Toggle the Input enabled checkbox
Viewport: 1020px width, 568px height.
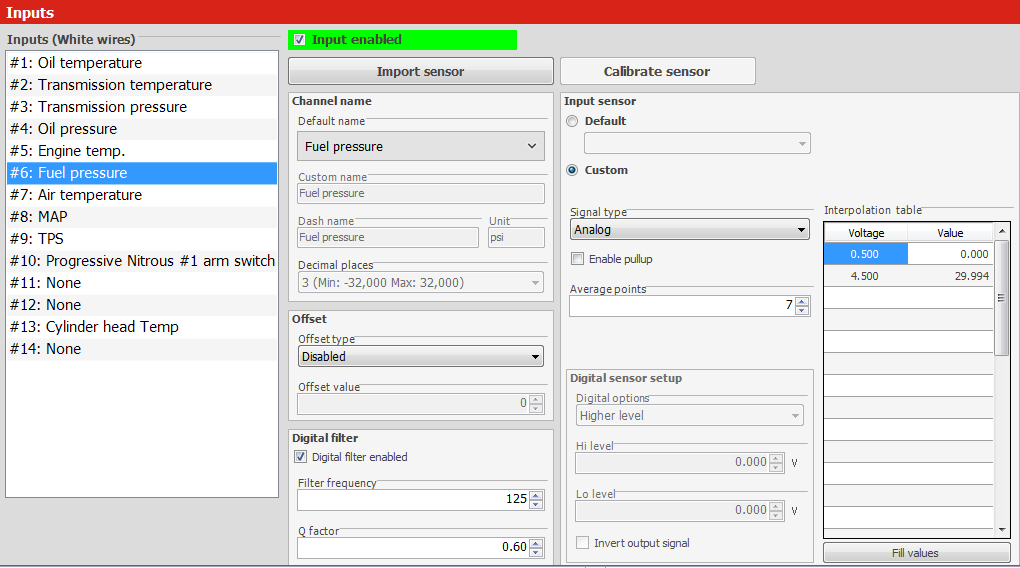[300, 40]
